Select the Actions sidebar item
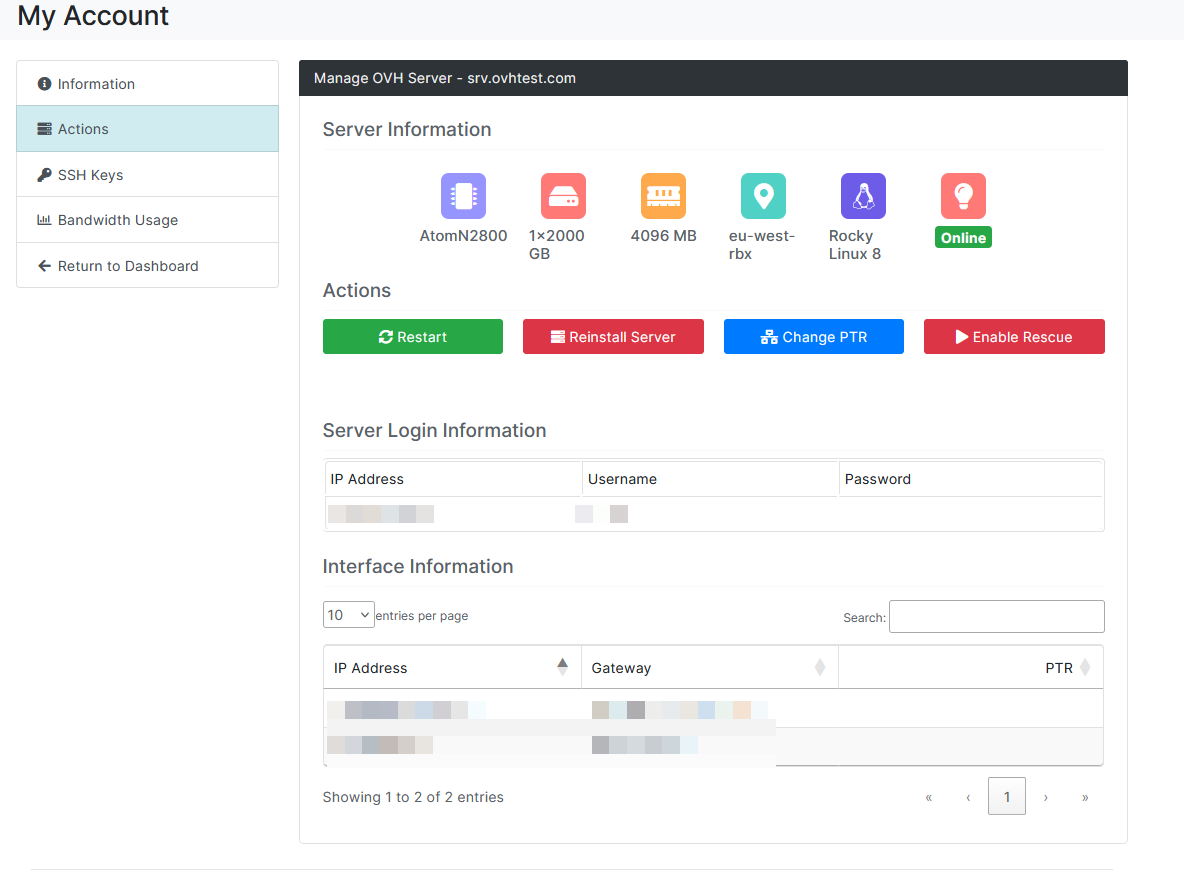This screenshot has width=1184, height=876. (x=147, y=129)
